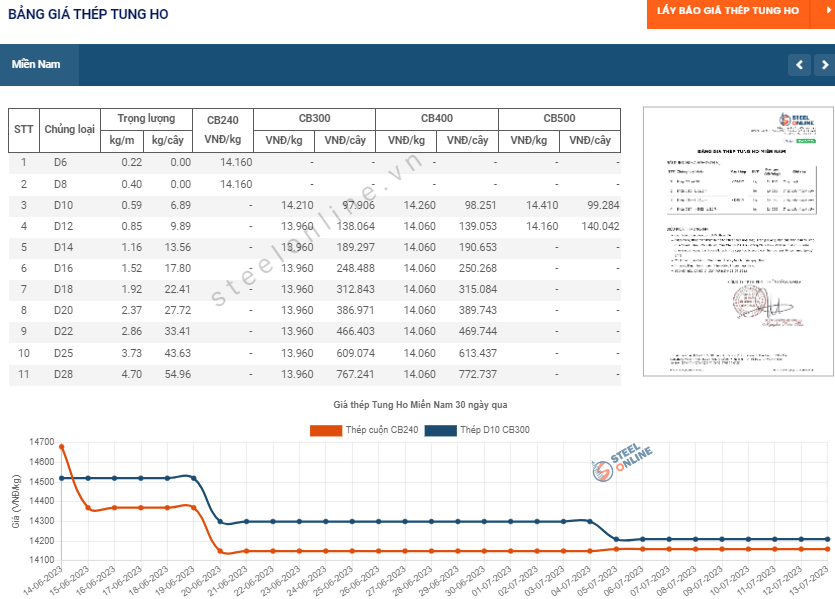Viewport: 835px width, 599px height.
Task: Toggle the Thép D10 CB300 legend label
Action: [494, 430]
